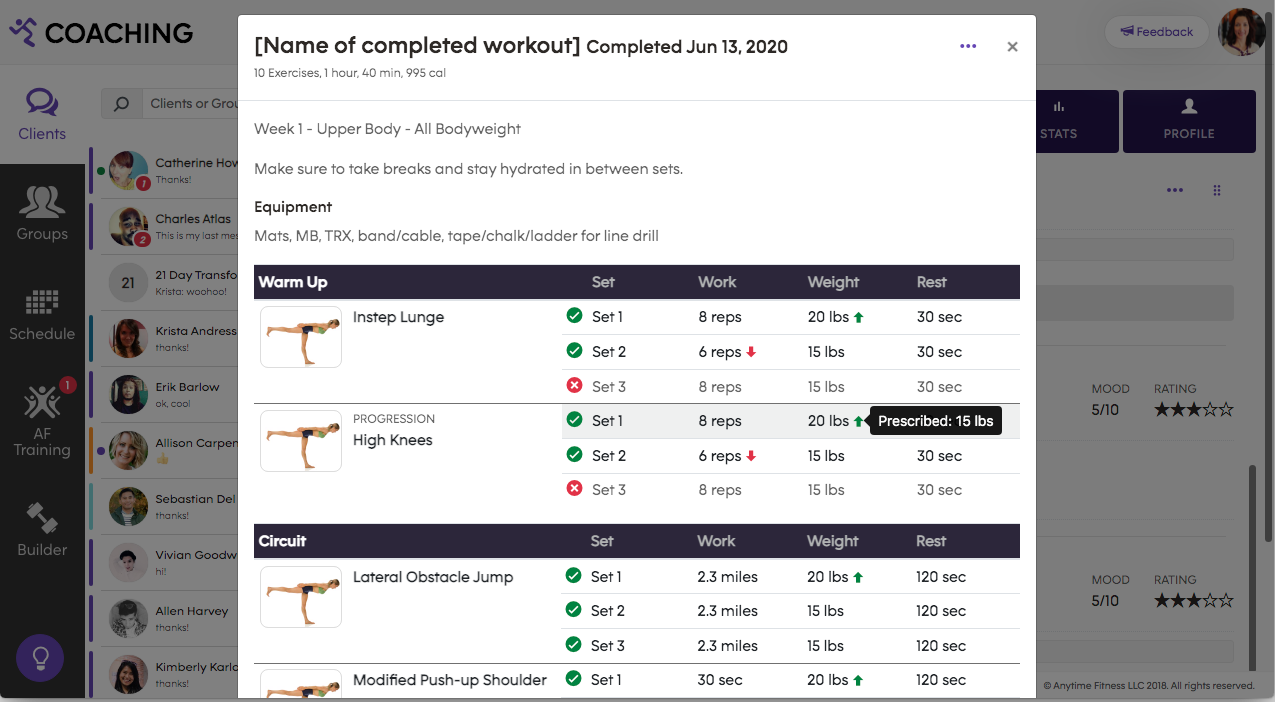Click Modified Push-up Shoulder exercise name
The width and height of the screenshot is (1275, 702).
450,680
